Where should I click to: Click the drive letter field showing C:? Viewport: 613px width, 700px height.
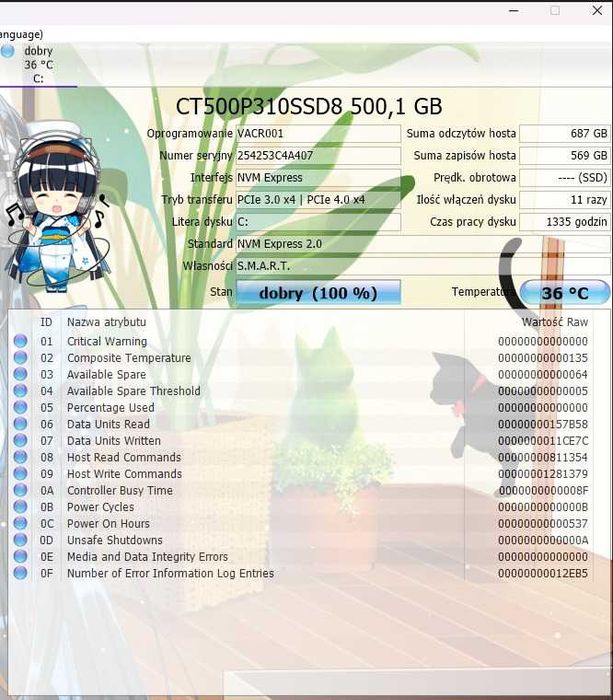(x=318, y=222)
